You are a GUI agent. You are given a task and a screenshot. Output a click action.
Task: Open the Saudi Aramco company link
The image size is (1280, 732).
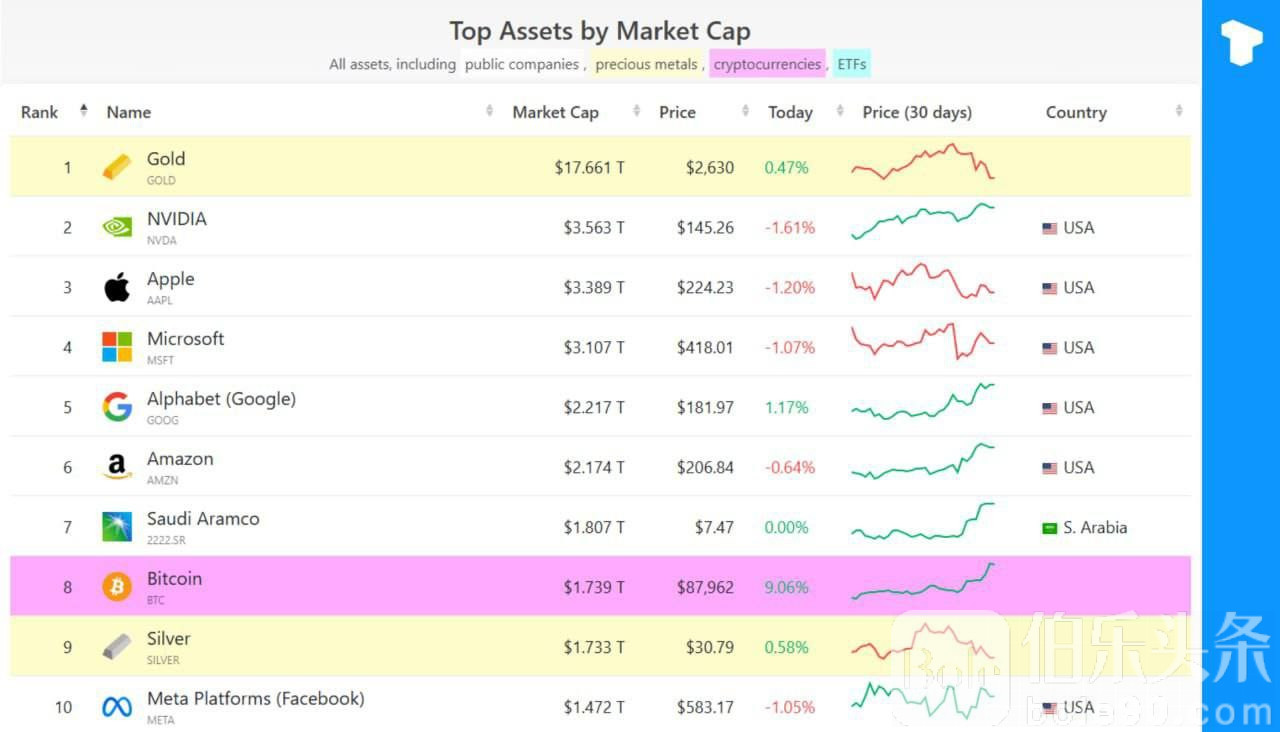coord(203,518)
